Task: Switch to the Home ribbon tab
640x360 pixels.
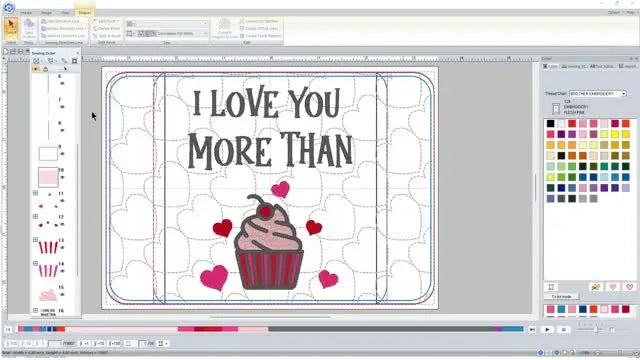Action: click(x=26, y=13)
